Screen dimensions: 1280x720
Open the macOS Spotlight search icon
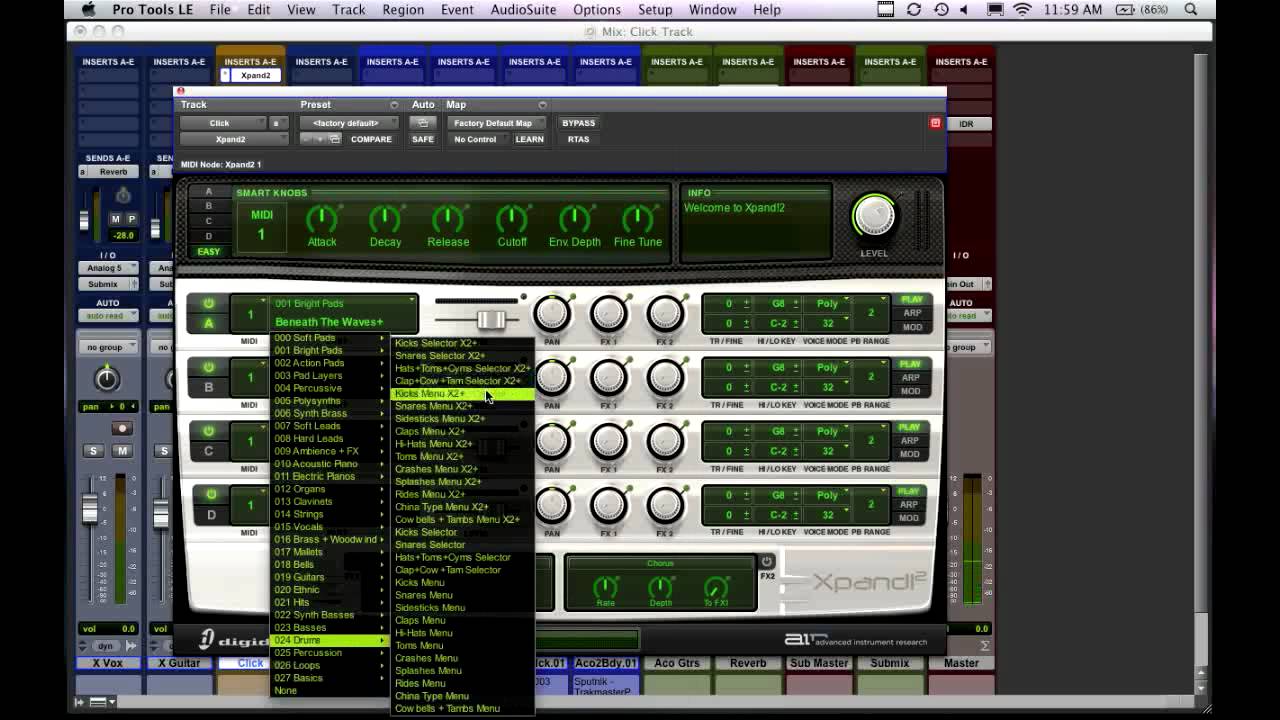click(x=1191, y=10)
